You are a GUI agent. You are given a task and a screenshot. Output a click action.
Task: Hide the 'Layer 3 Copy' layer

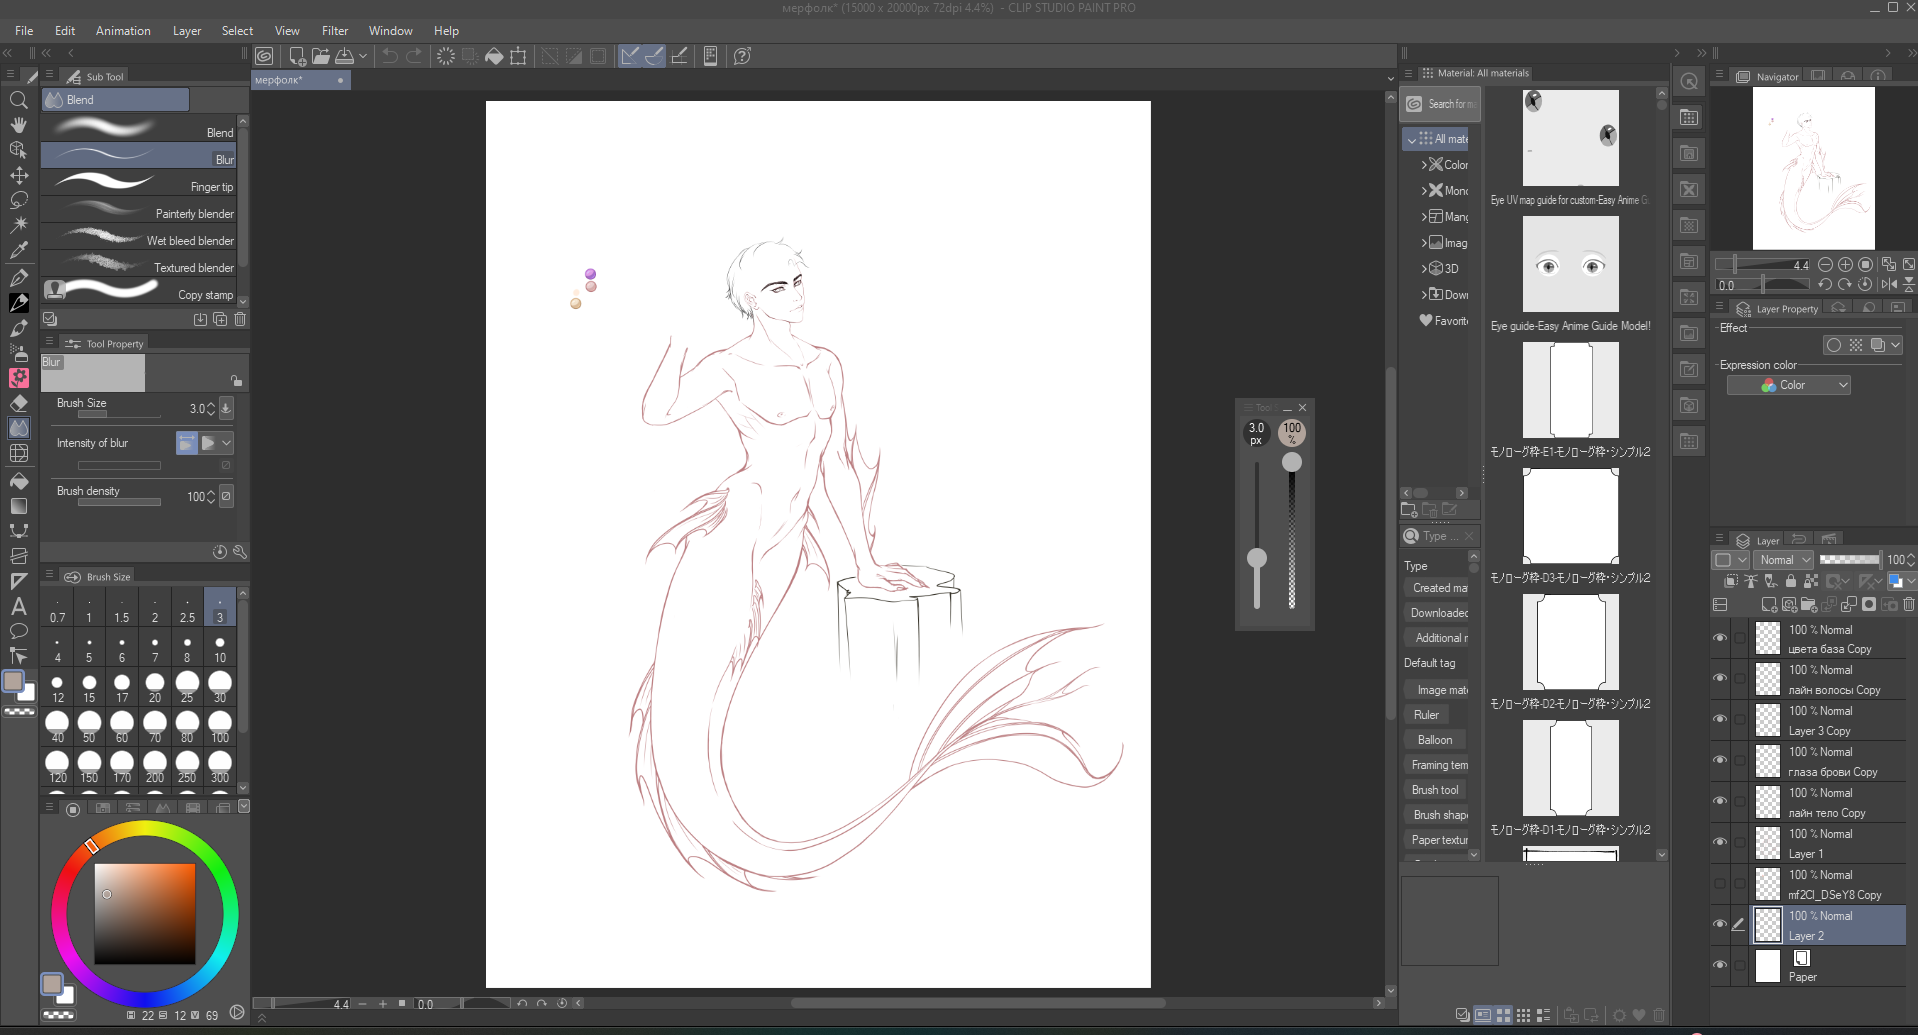click(1720, 720)
